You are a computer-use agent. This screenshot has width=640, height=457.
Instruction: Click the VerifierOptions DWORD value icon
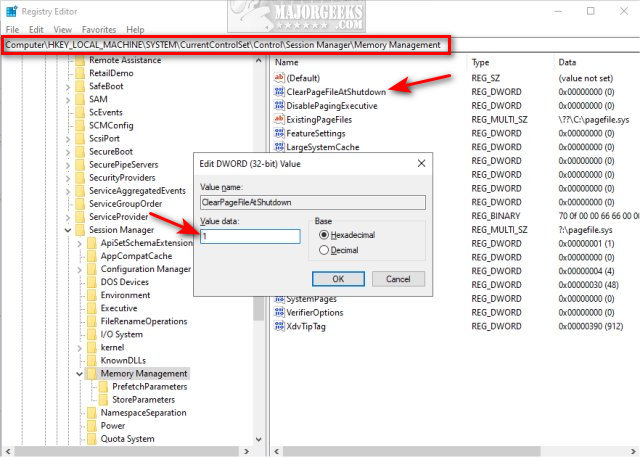click(x=279, y=313)
